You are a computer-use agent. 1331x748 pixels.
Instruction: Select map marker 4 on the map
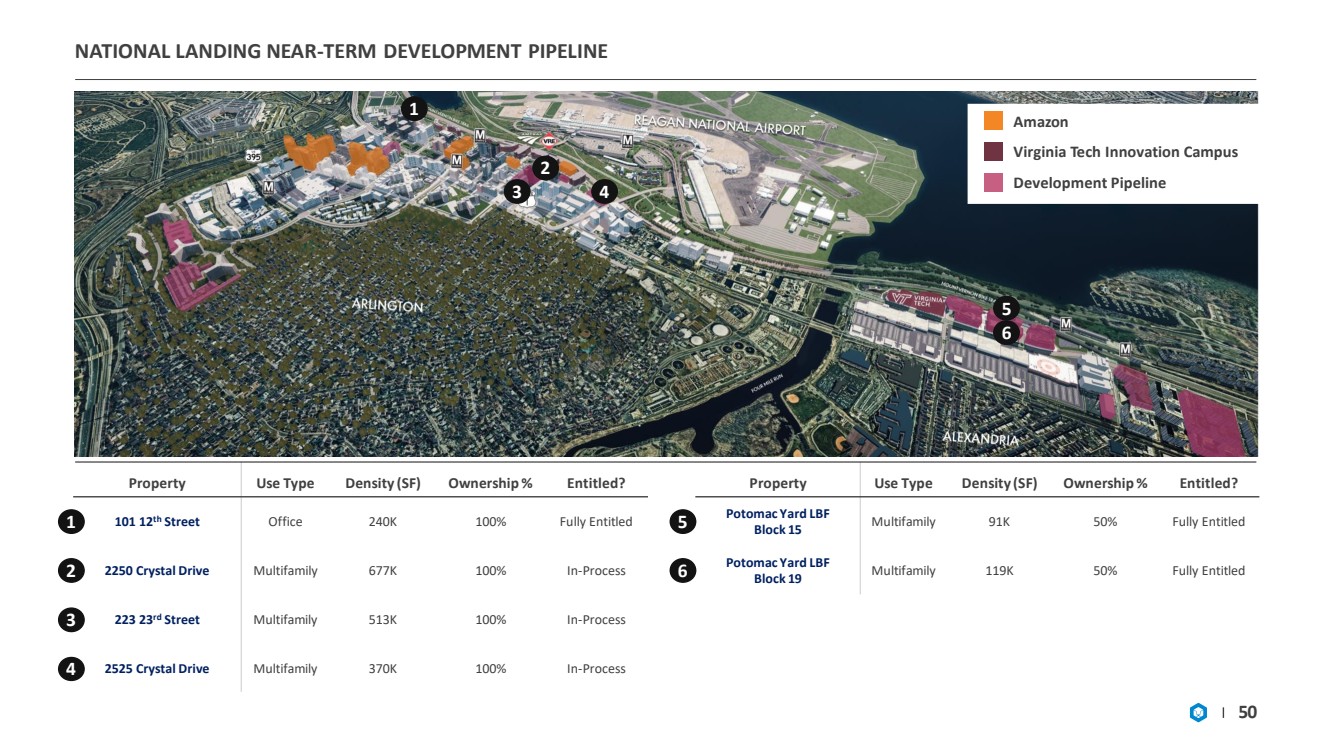603,190
